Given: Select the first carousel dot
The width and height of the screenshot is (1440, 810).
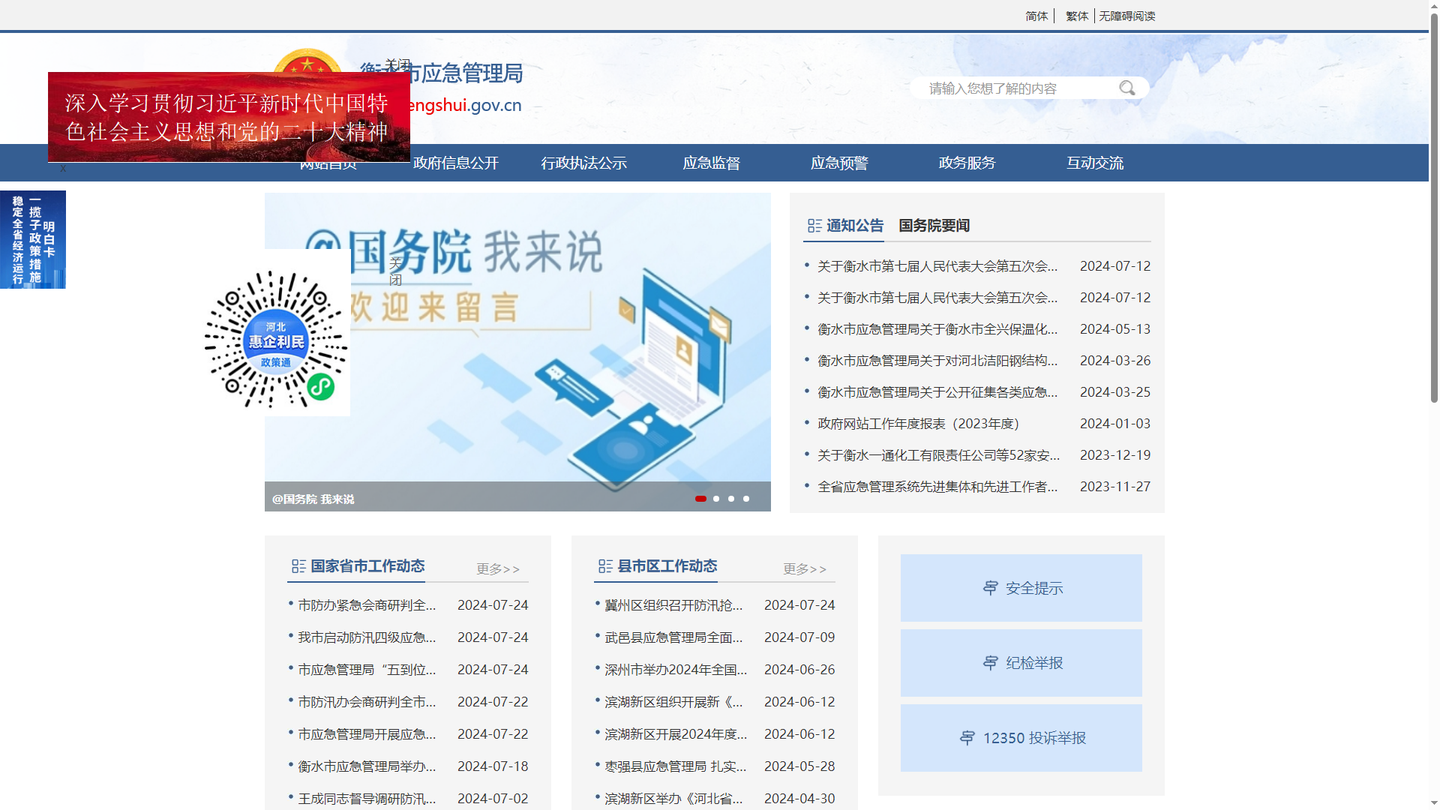Looking at the screenshot, I should tap(701, 498).
